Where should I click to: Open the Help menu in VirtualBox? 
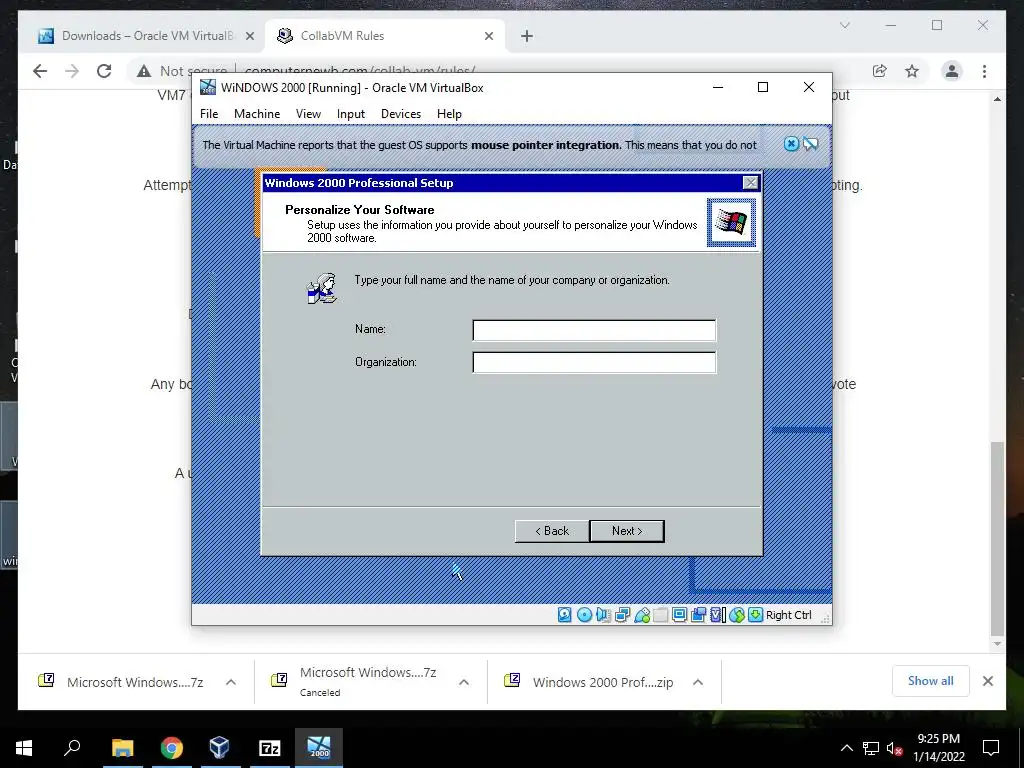pos(449,114)
